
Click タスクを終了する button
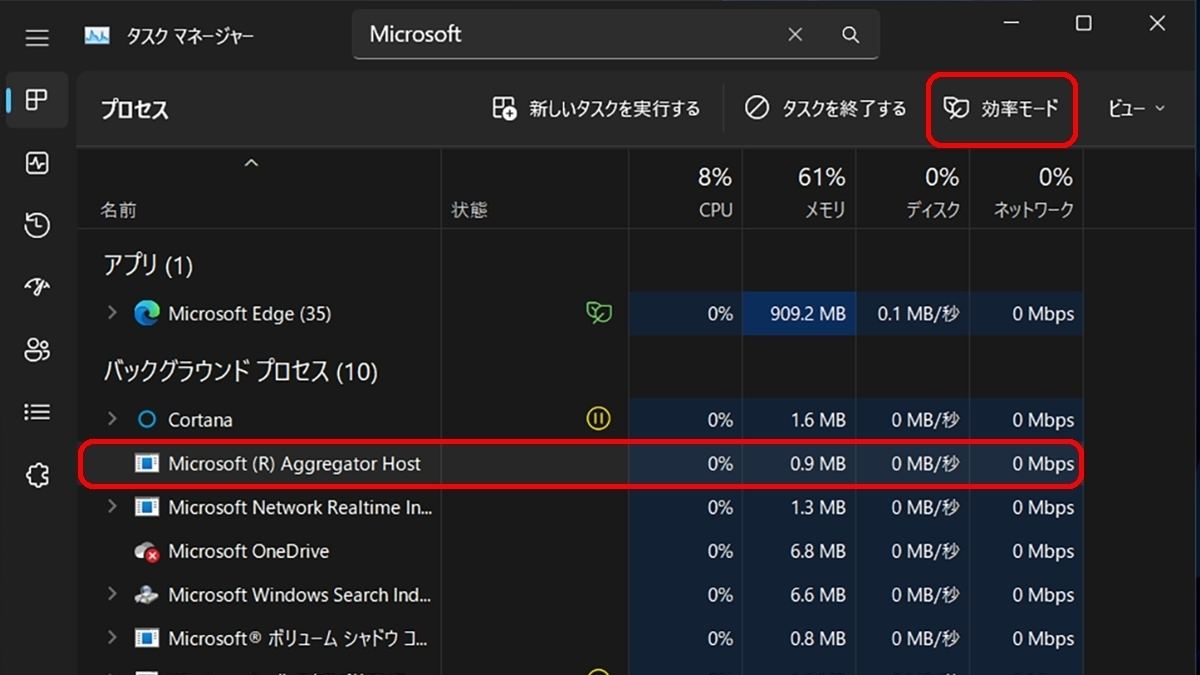tap(826, 109)
